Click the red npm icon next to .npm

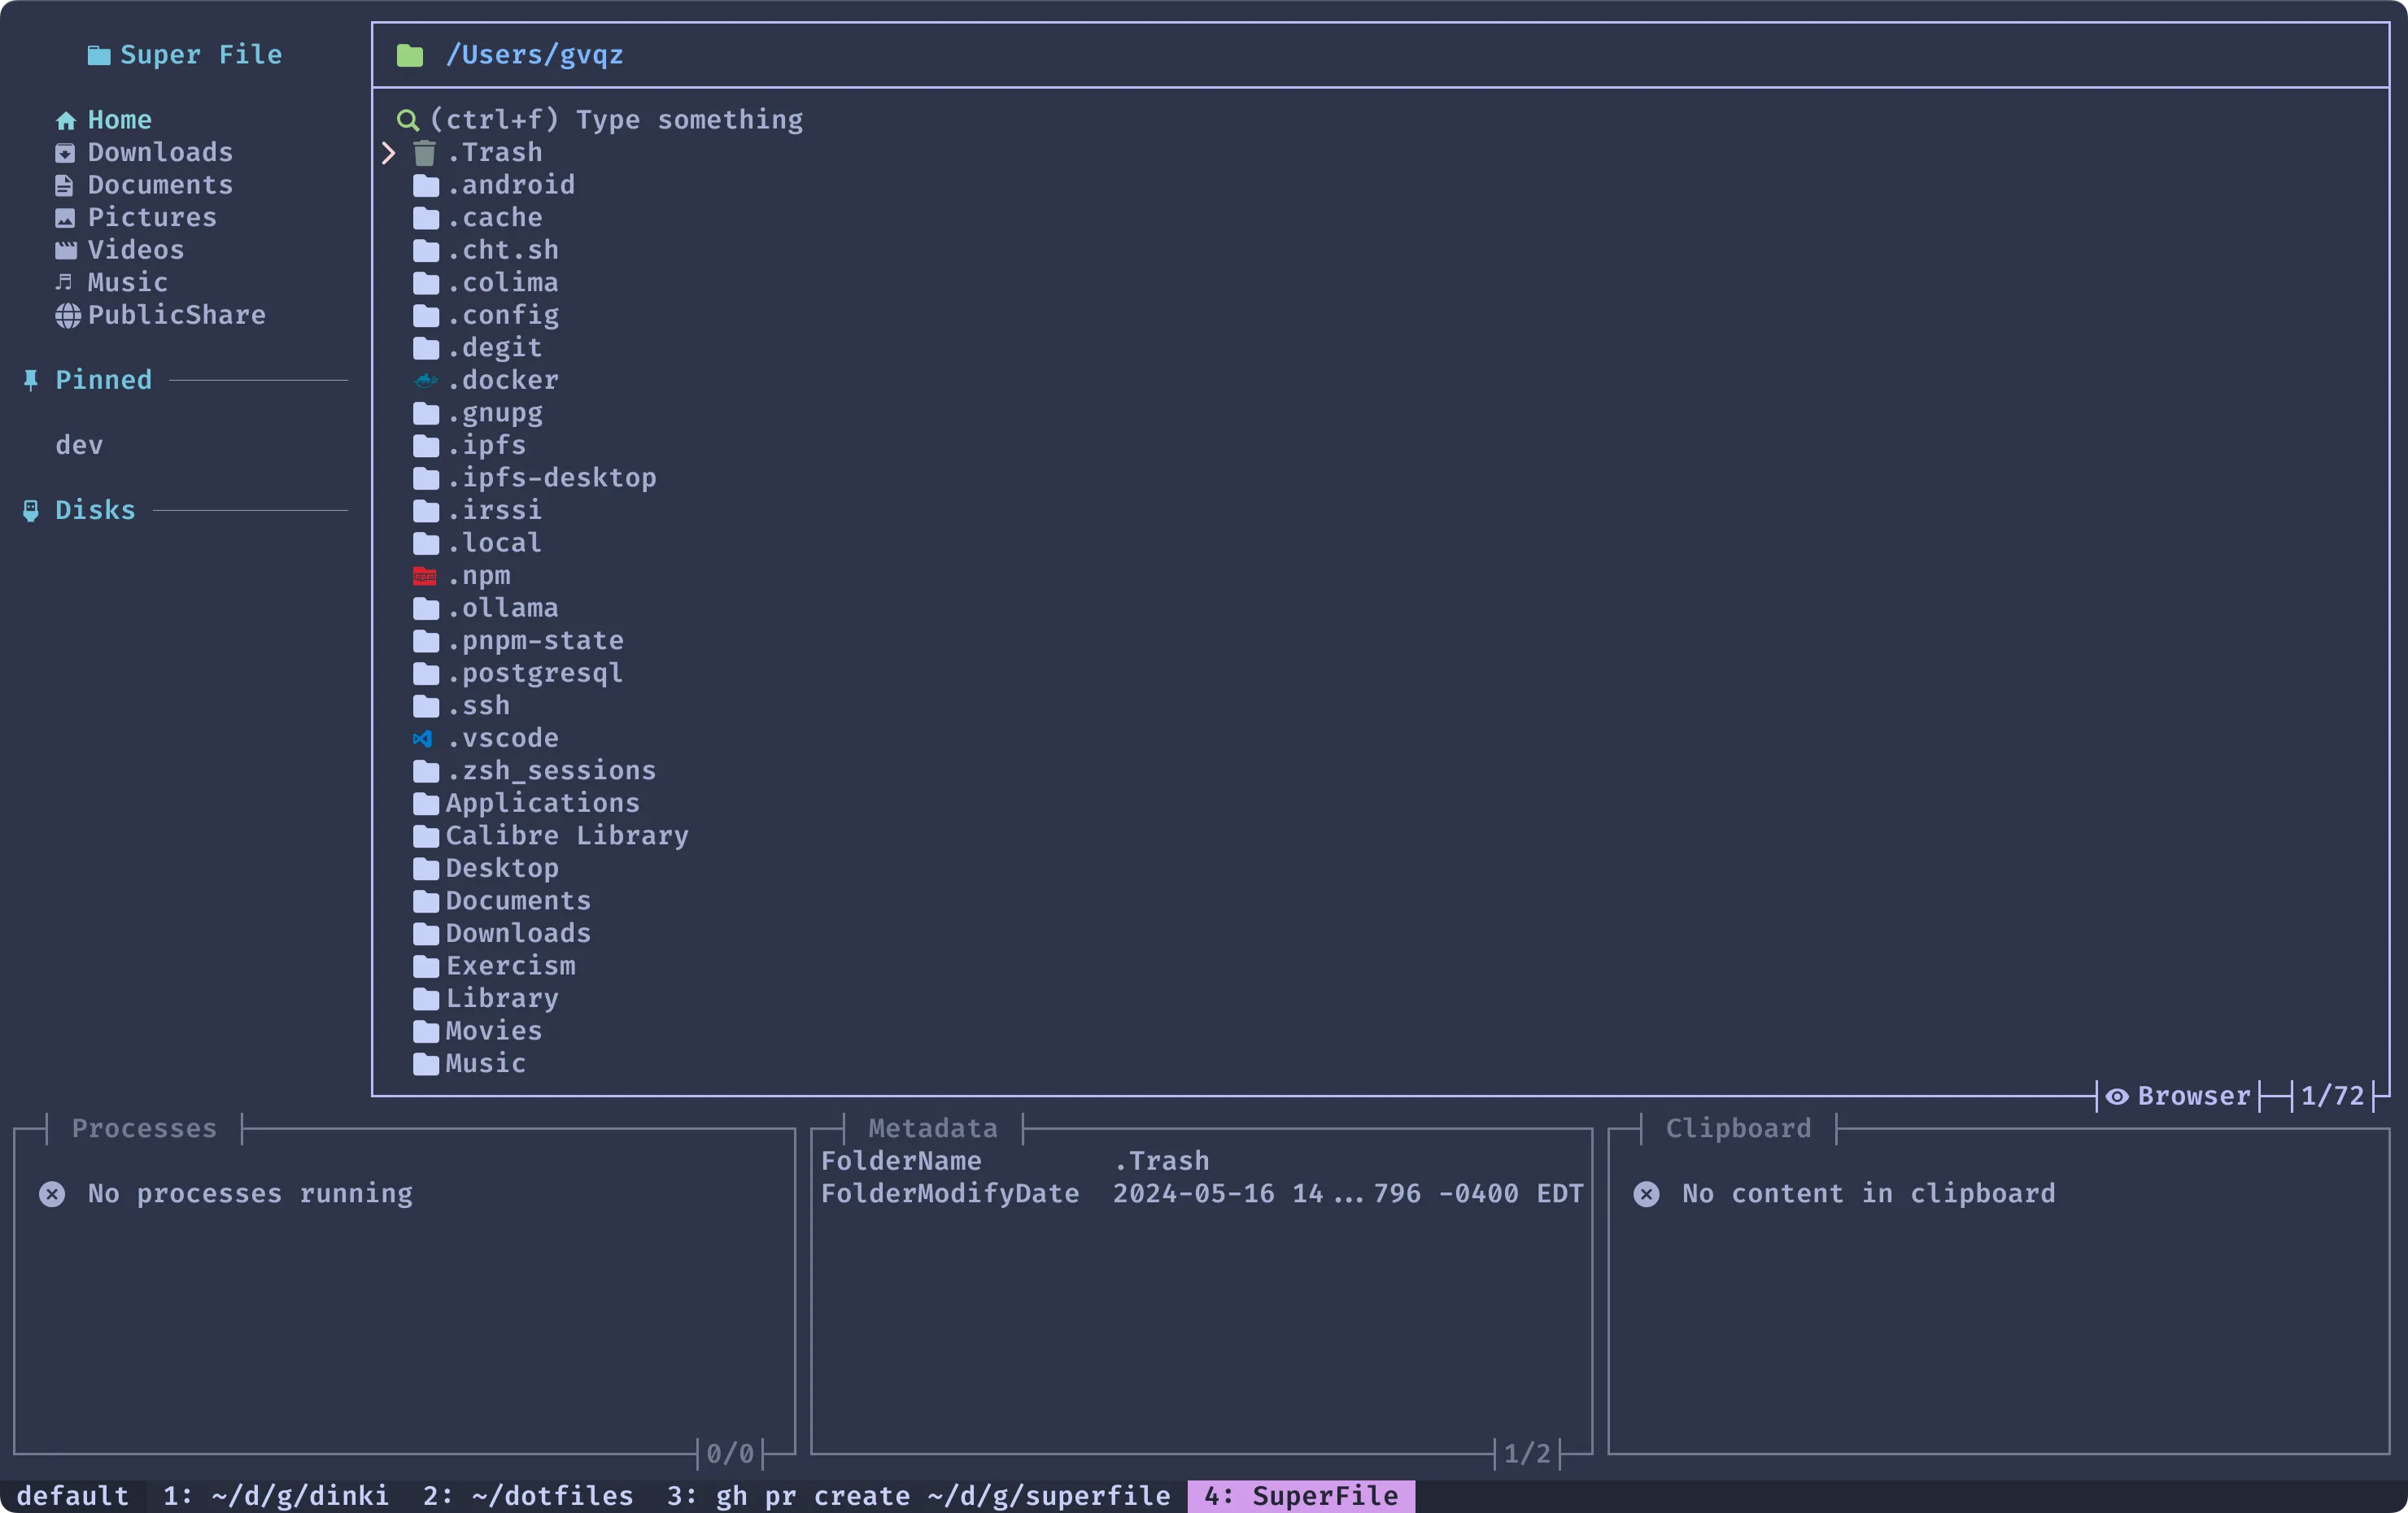pos(424,576)
